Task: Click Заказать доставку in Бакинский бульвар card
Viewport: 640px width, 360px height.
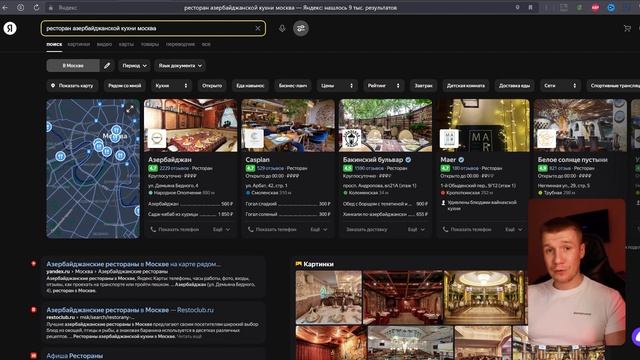Action: tap(367, 229)
